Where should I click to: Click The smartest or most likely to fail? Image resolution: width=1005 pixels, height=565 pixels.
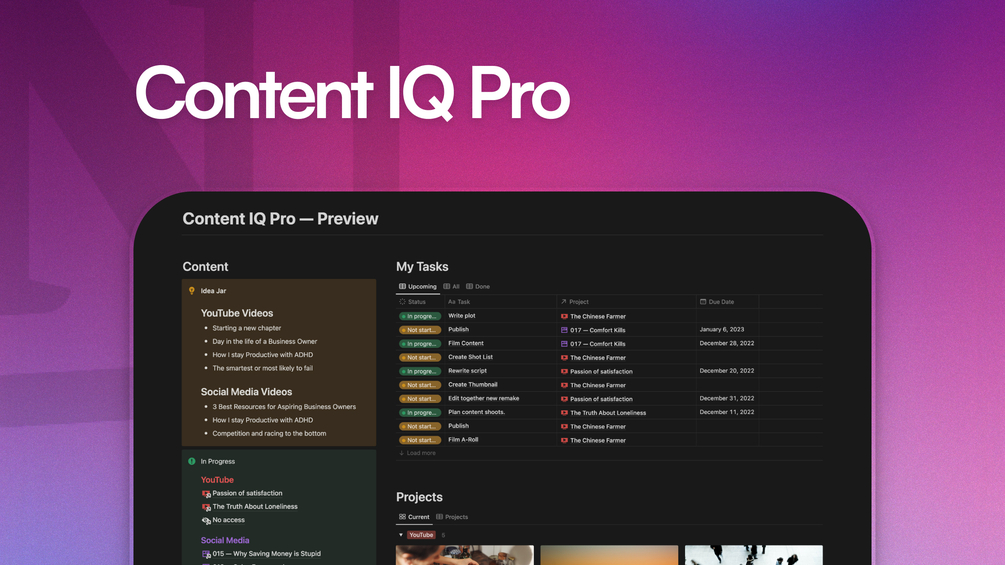(x=263, y=368)
